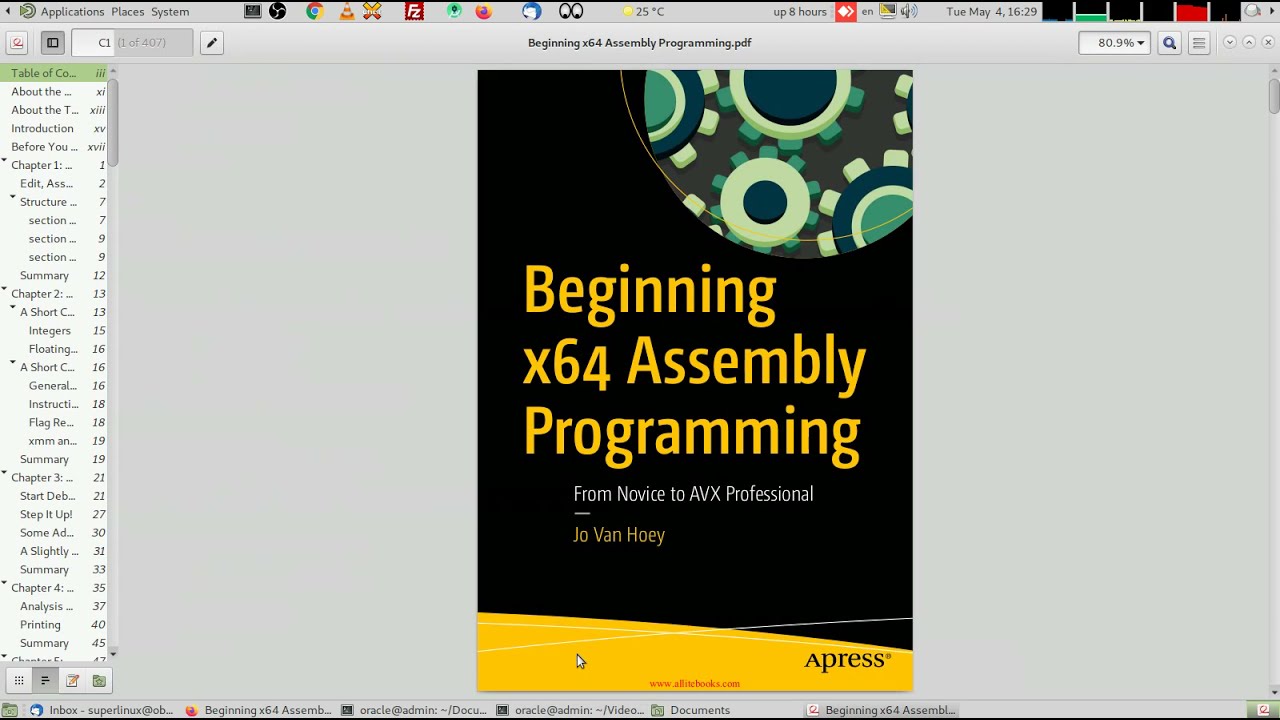Launch FileZilla from top panel
Image resolution: width=1280 pixels, height=720 pixels.
[414, 11]
